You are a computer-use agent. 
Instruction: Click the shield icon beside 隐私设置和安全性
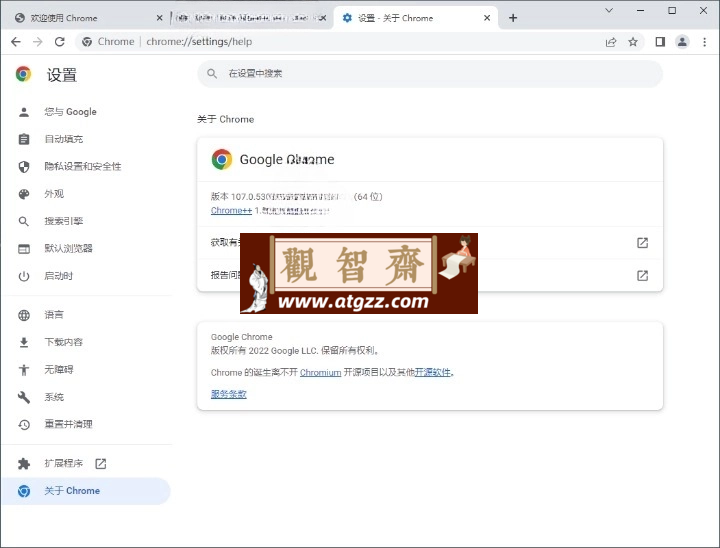pyautogui.click(x=24, y=166)
